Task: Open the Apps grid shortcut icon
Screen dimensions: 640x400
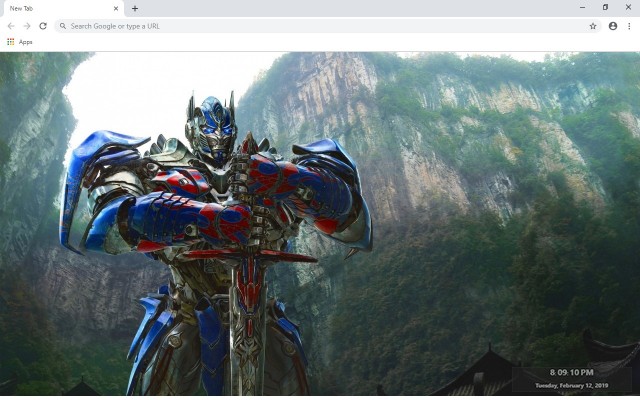Action: click(x=11, y=42)
